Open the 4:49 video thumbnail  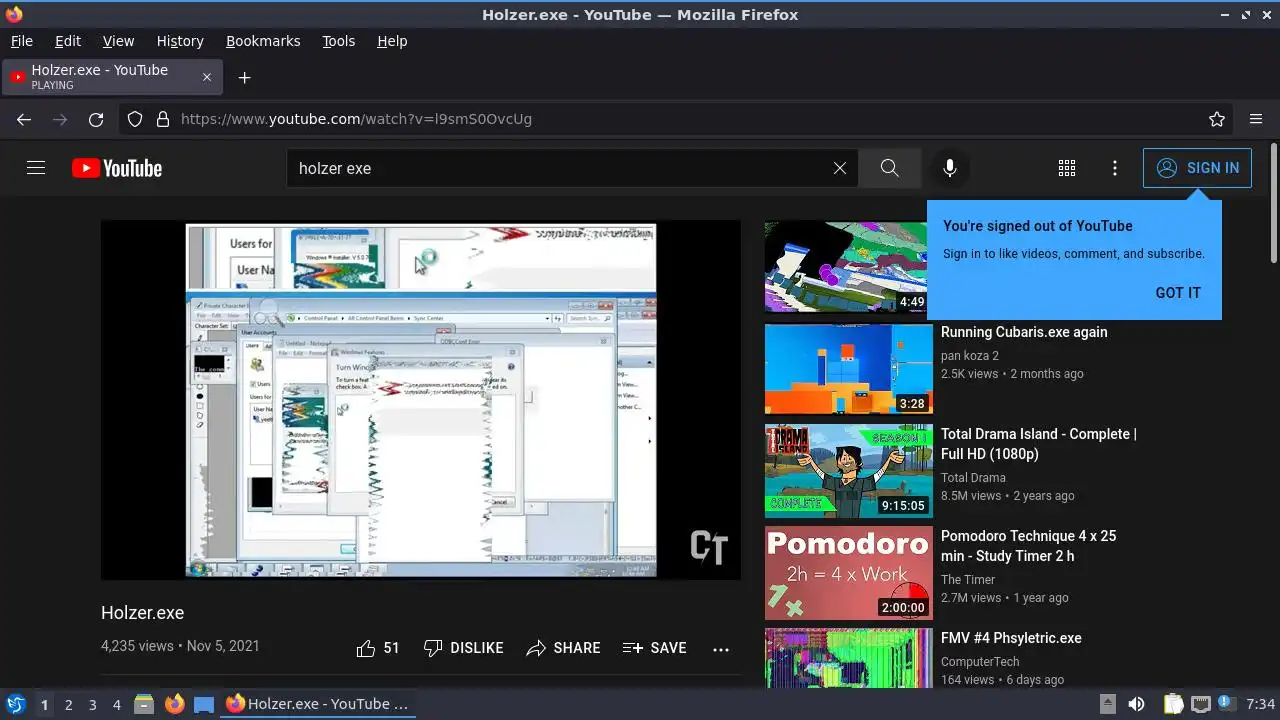[849, 267]
